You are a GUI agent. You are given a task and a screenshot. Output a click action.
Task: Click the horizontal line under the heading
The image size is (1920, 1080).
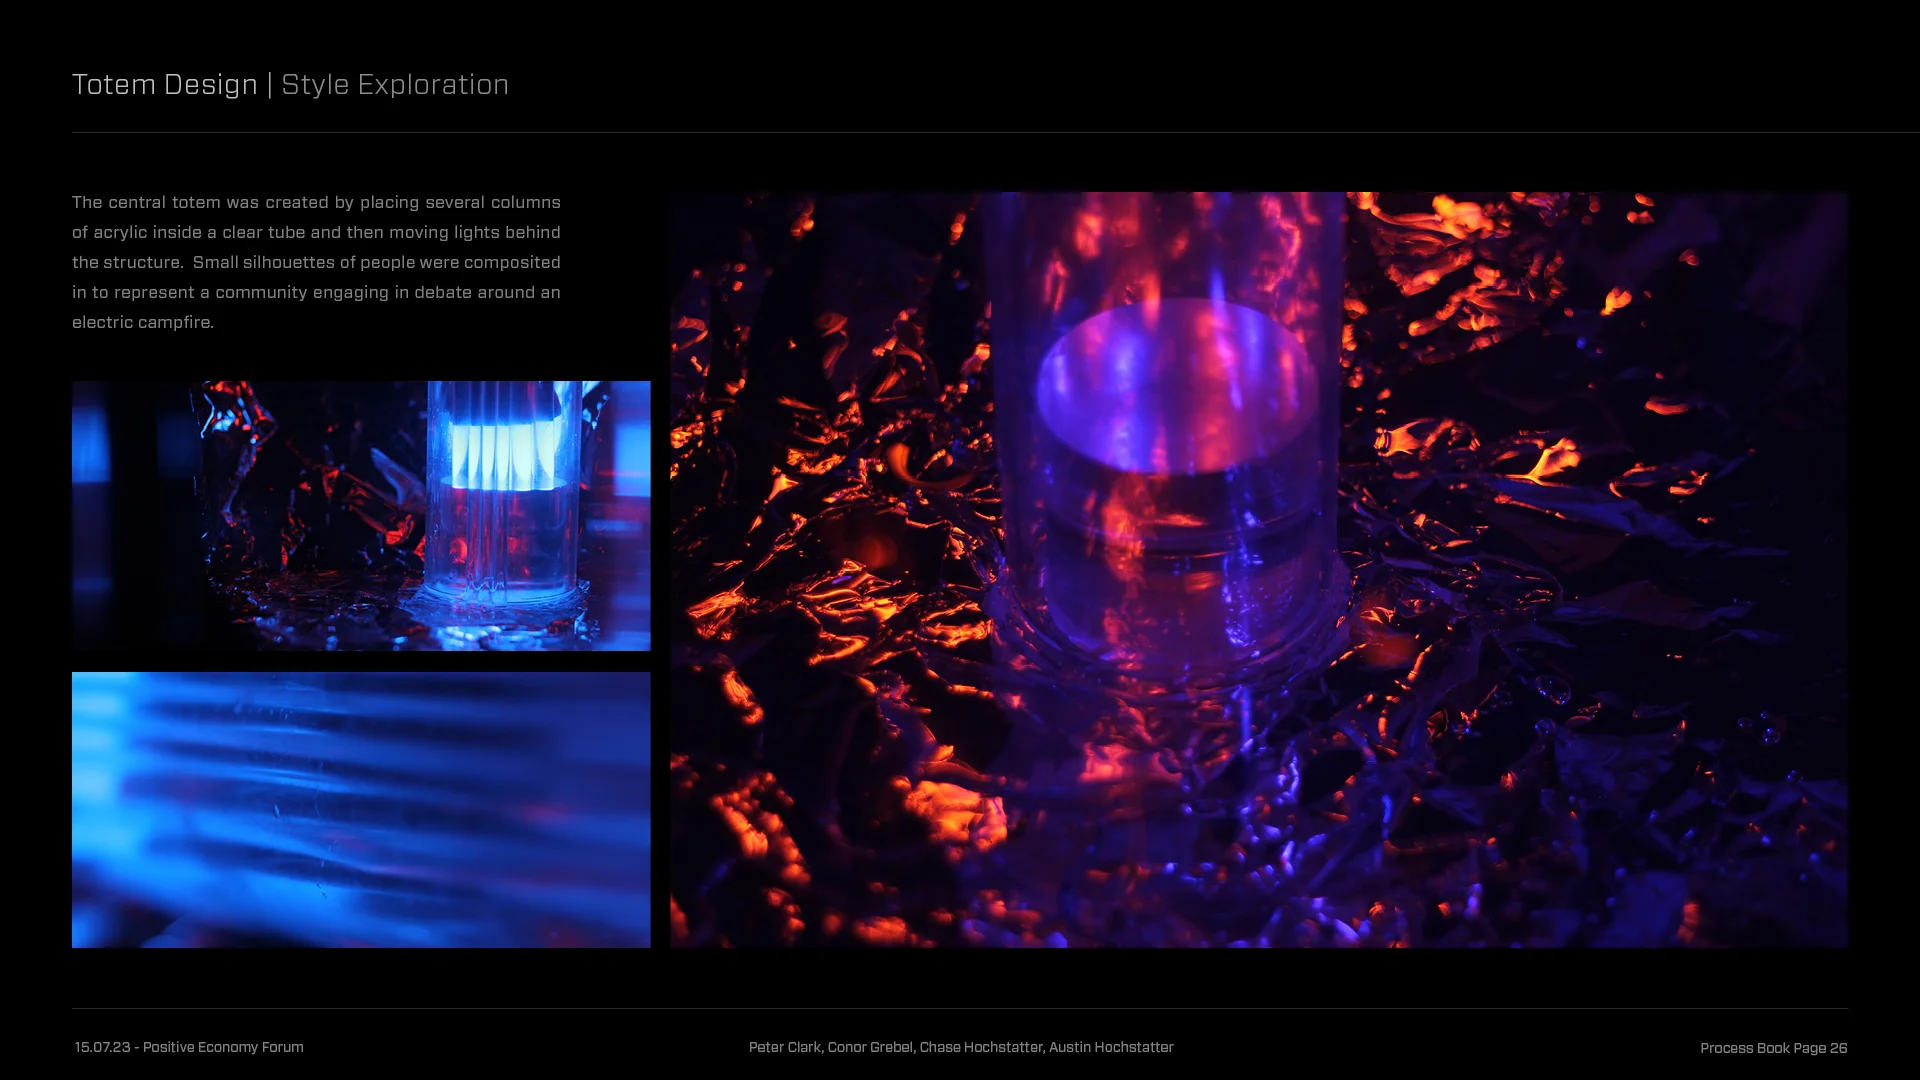(x=960, y=132)
